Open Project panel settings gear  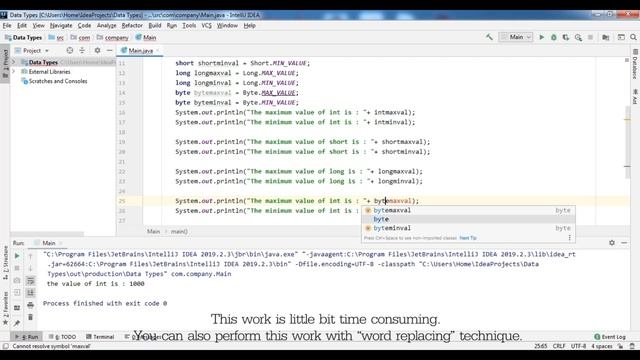point(97,50)
